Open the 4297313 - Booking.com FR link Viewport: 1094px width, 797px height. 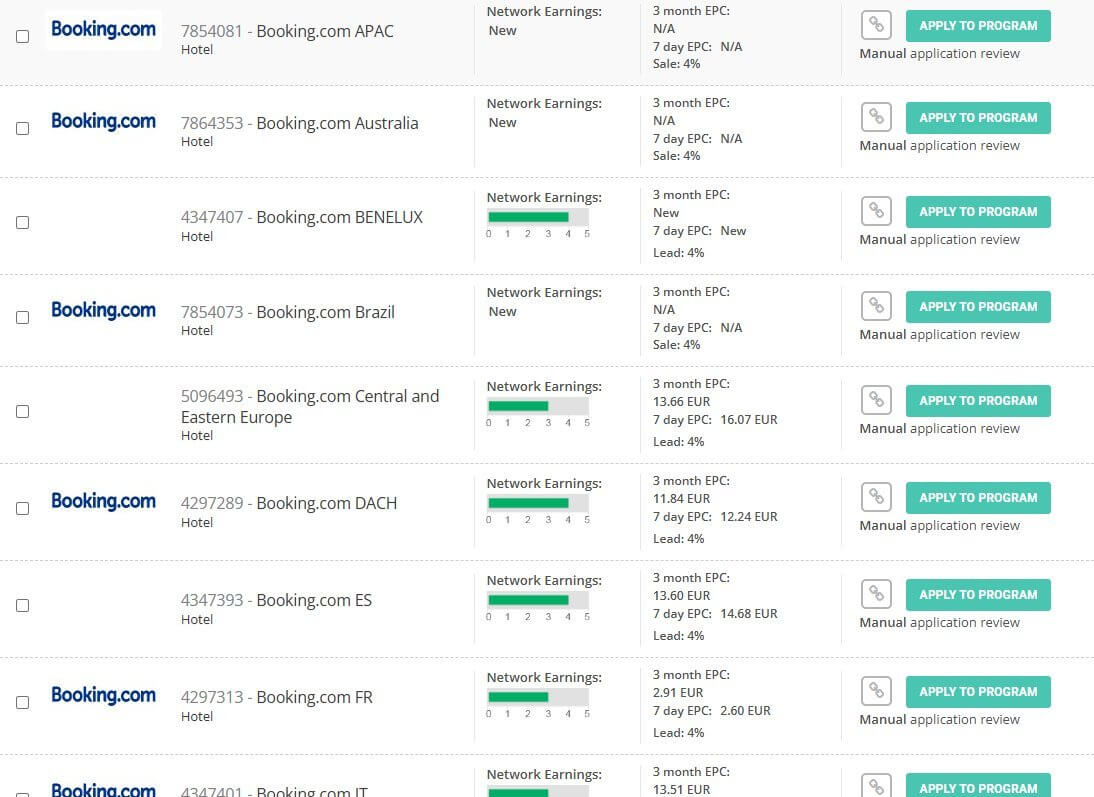pyautogui.click(x=276, y=697)
